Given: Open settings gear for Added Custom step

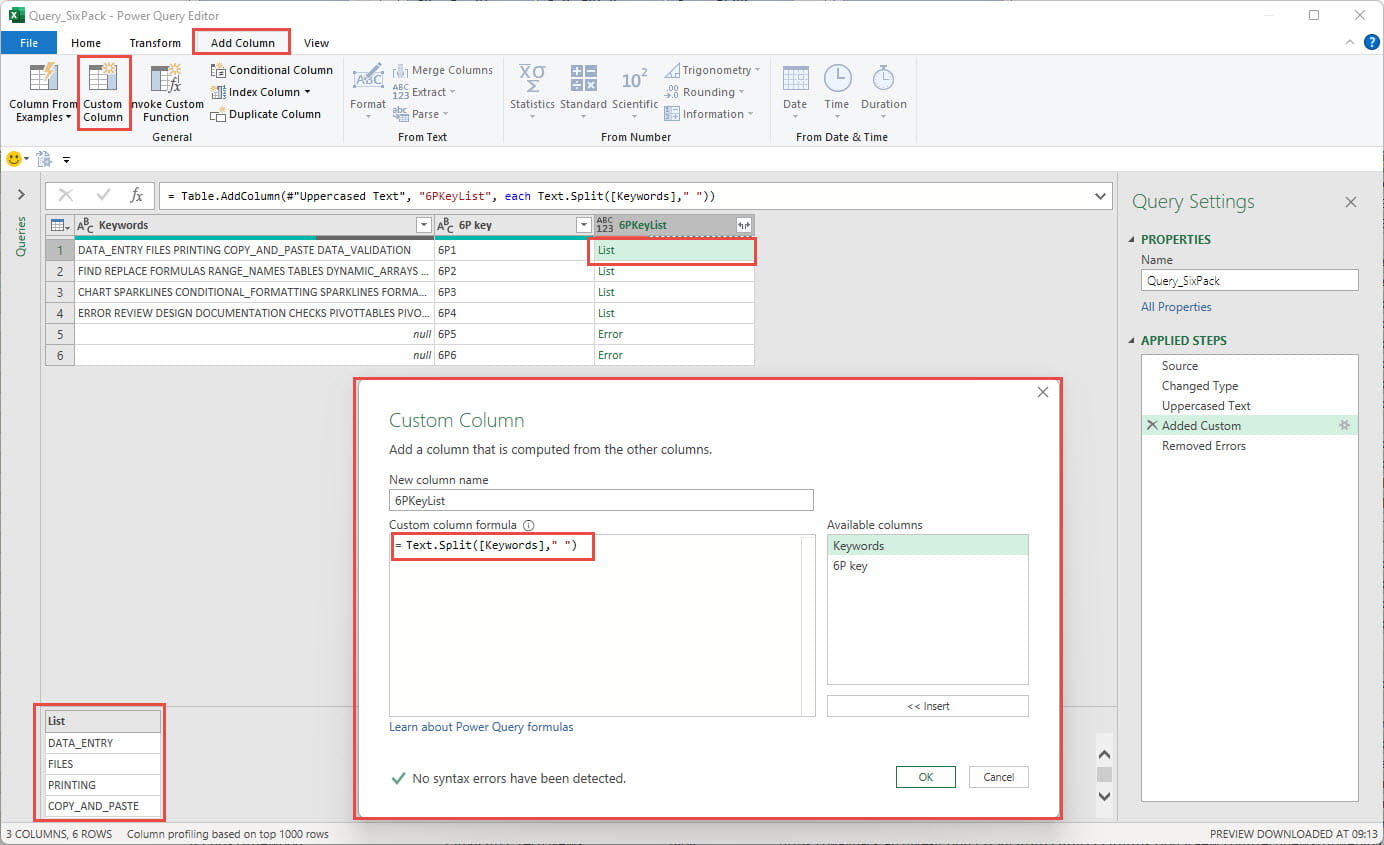Looking at the screenshot, I should (x=1344, y=426).
